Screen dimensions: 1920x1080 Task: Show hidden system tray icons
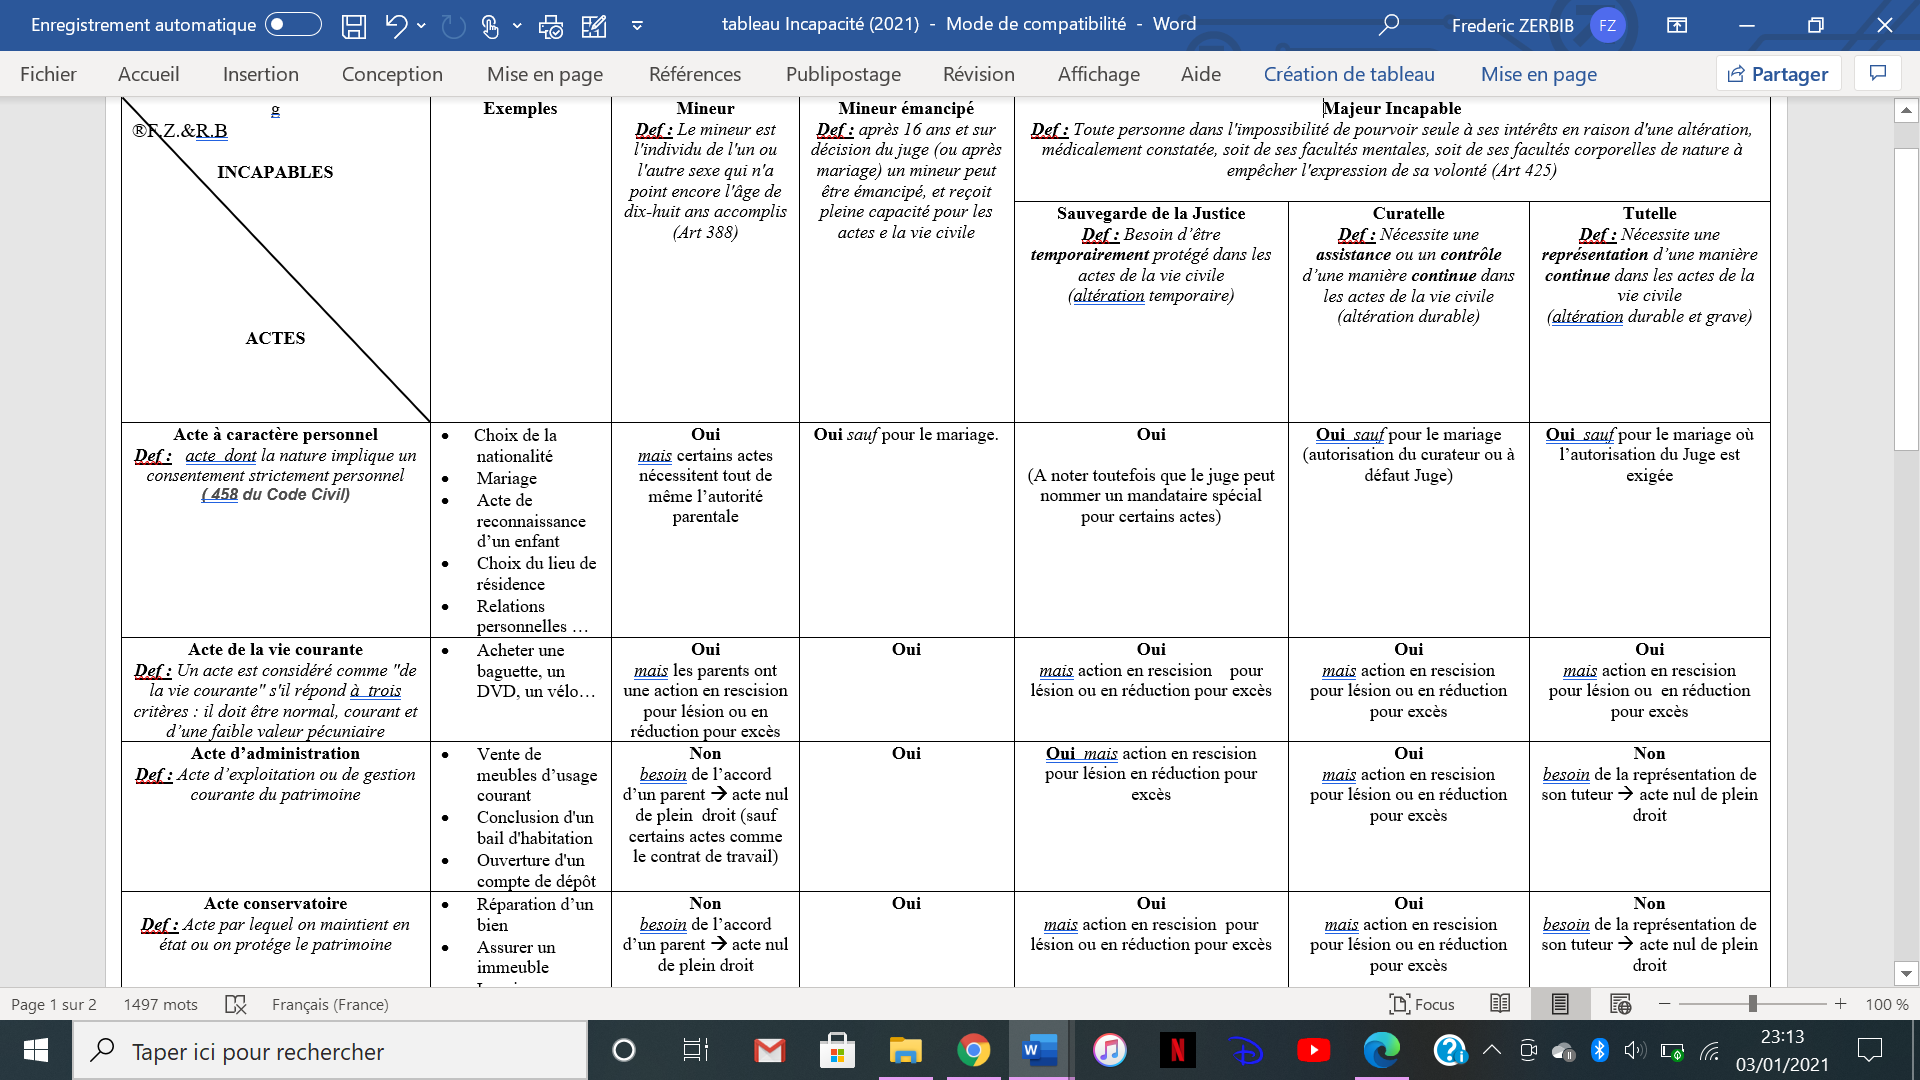click(1491, 1050)
